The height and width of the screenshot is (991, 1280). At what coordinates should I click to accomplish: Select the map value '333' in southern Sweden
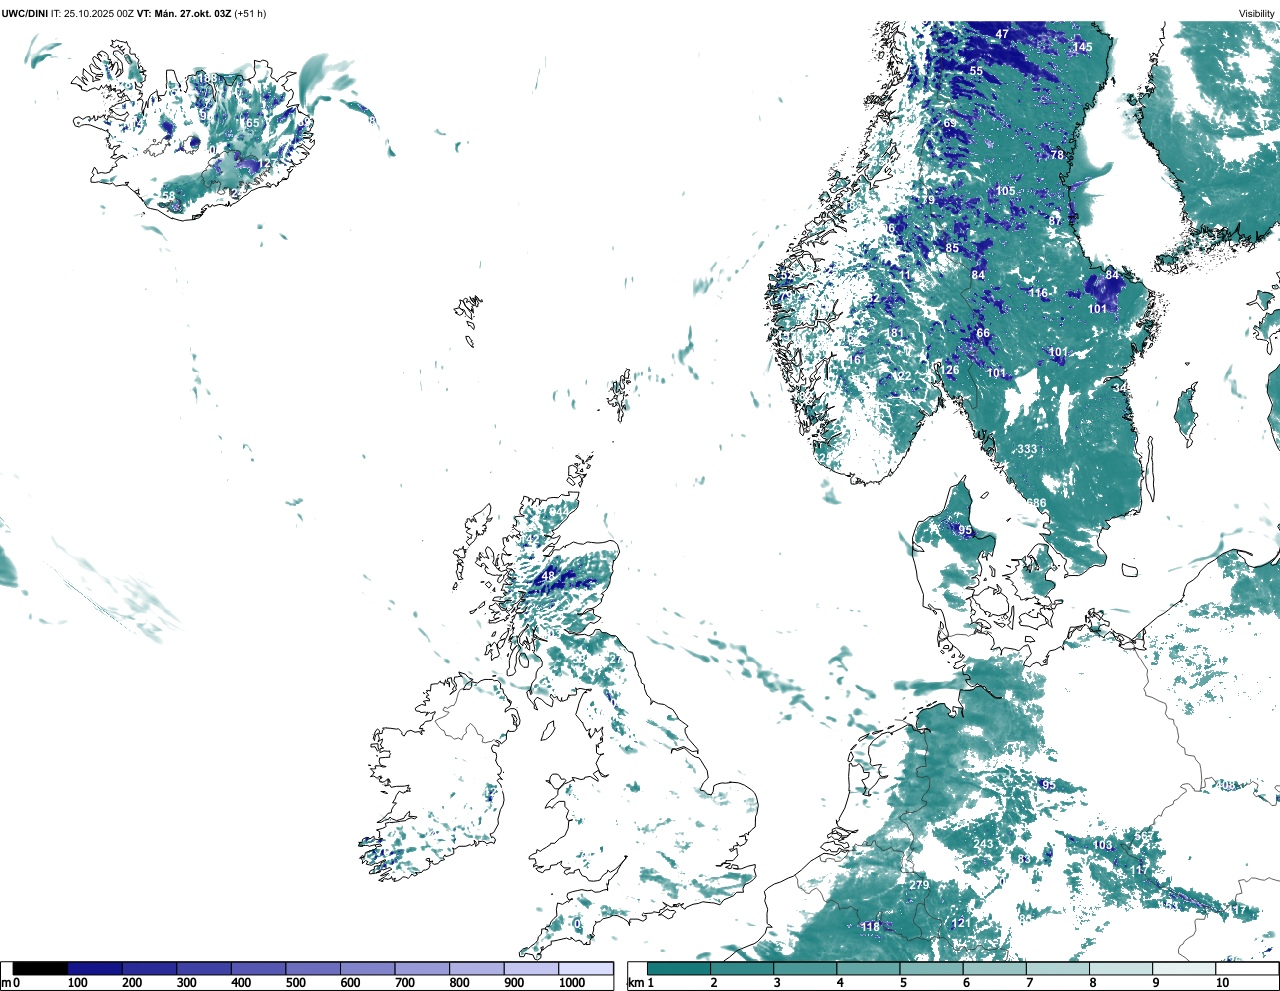(x=1027, y=449)
